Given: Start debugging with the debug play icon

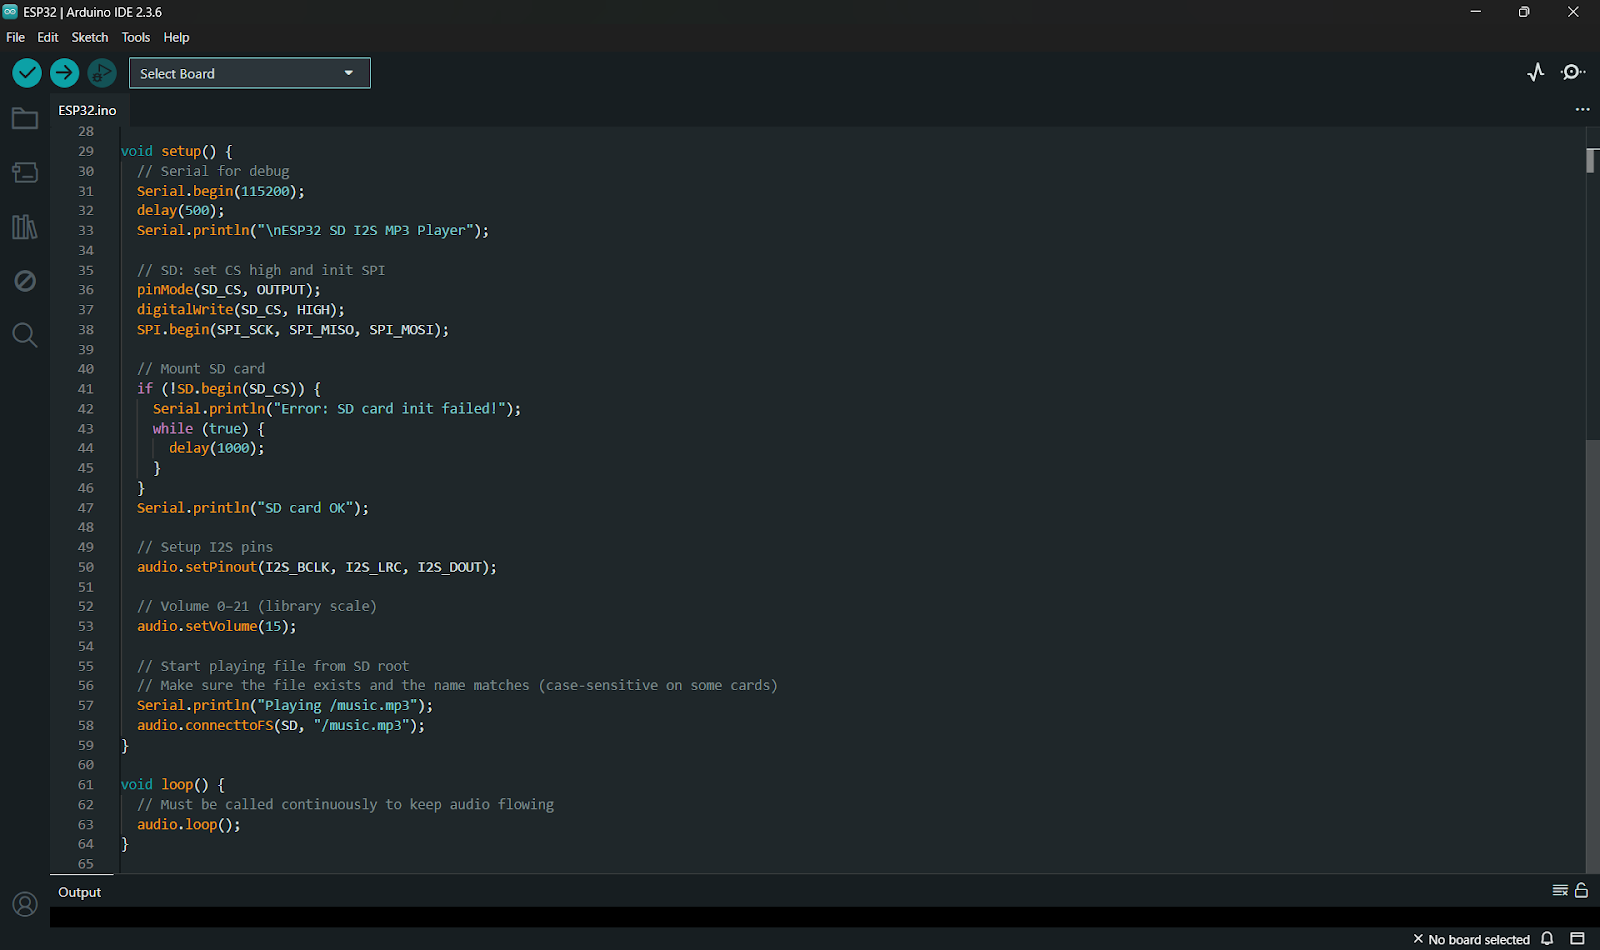Looking at the screenshot, I should (x=101, y=73).
